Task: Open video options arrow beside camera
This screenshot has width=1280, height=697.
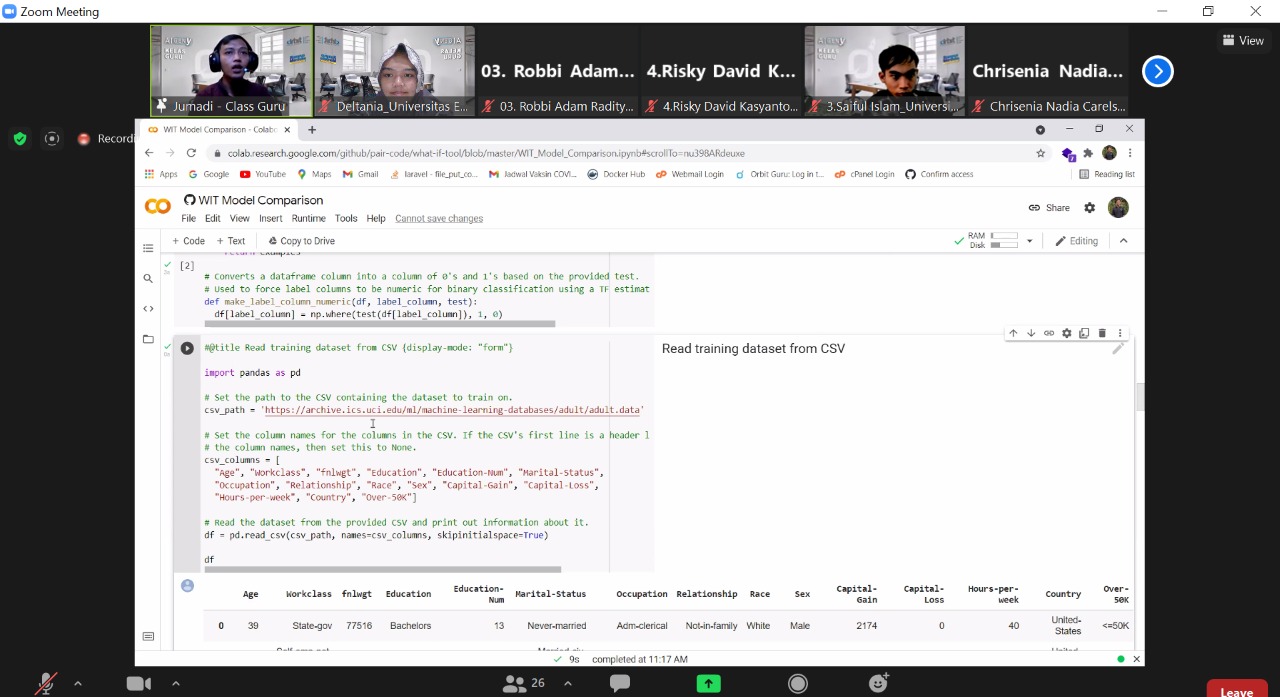Action: [175, 684]
